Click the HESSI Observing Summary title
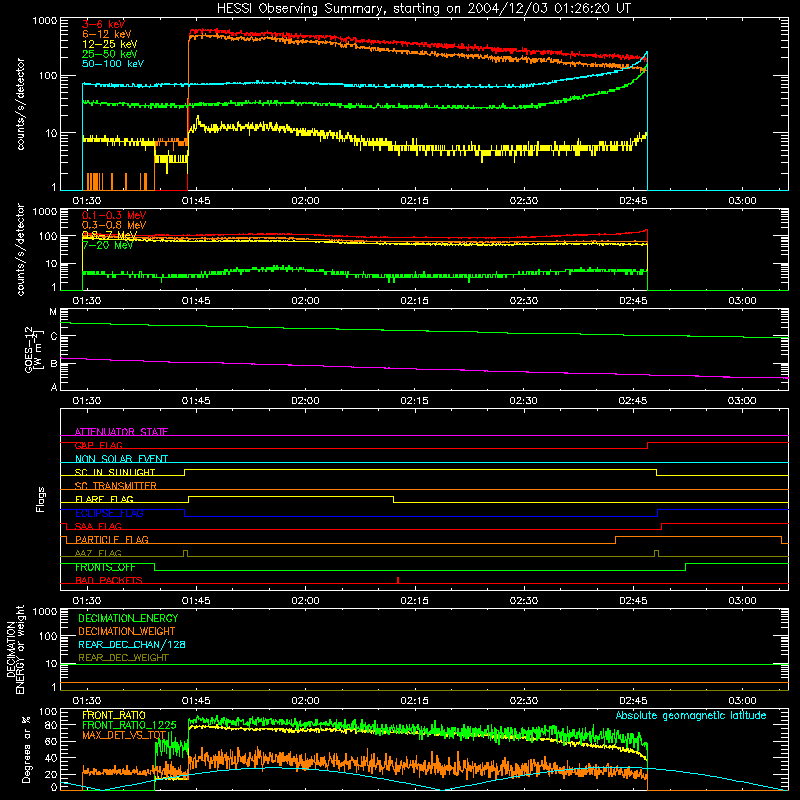Viewport: 800px width, 800px height. pos(423,9)
